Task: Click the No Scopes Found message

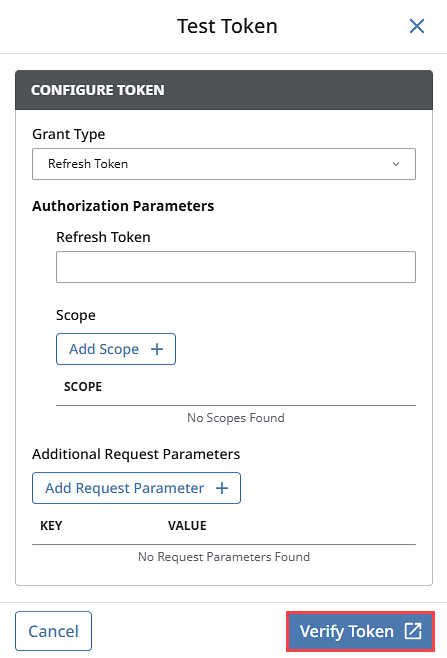Action: pyautogui.click(x=236, y=418)
